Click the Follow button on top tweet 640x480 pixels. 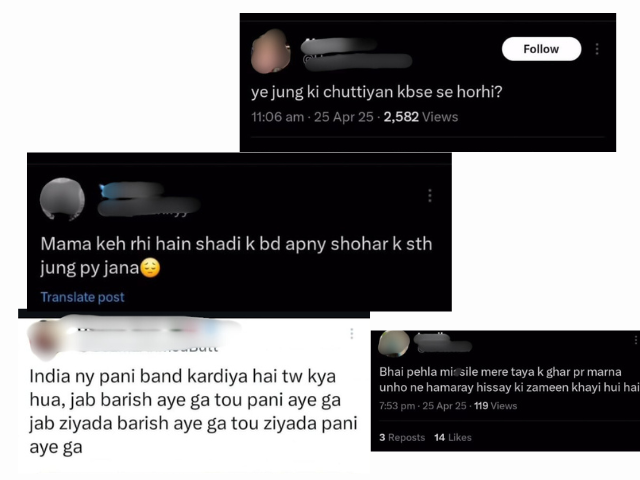click(541, 49)
